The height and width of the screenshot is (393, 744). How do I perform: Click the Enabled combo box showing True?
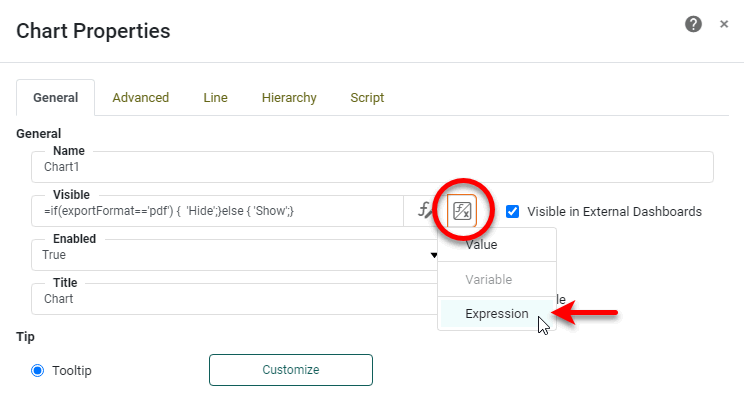click(234, 255)
